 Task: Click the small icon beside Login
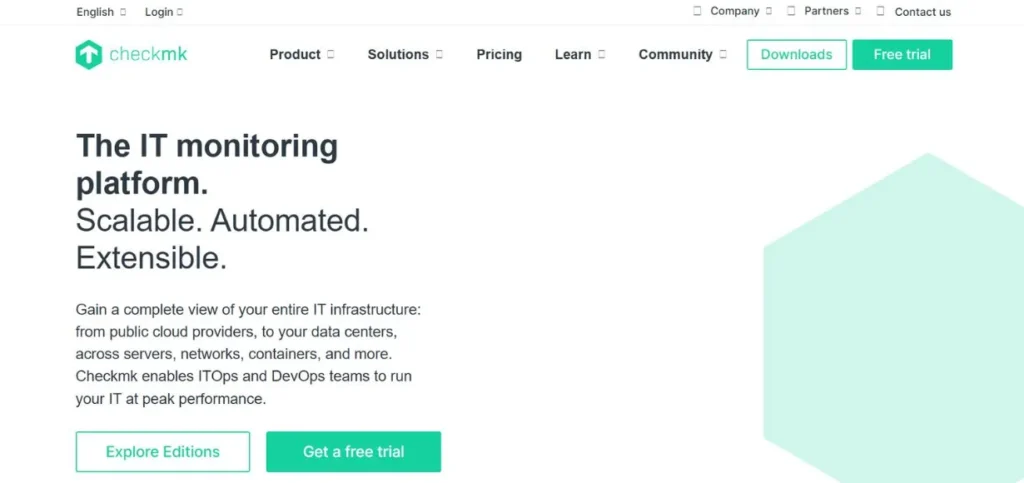(x=180, y=12)
